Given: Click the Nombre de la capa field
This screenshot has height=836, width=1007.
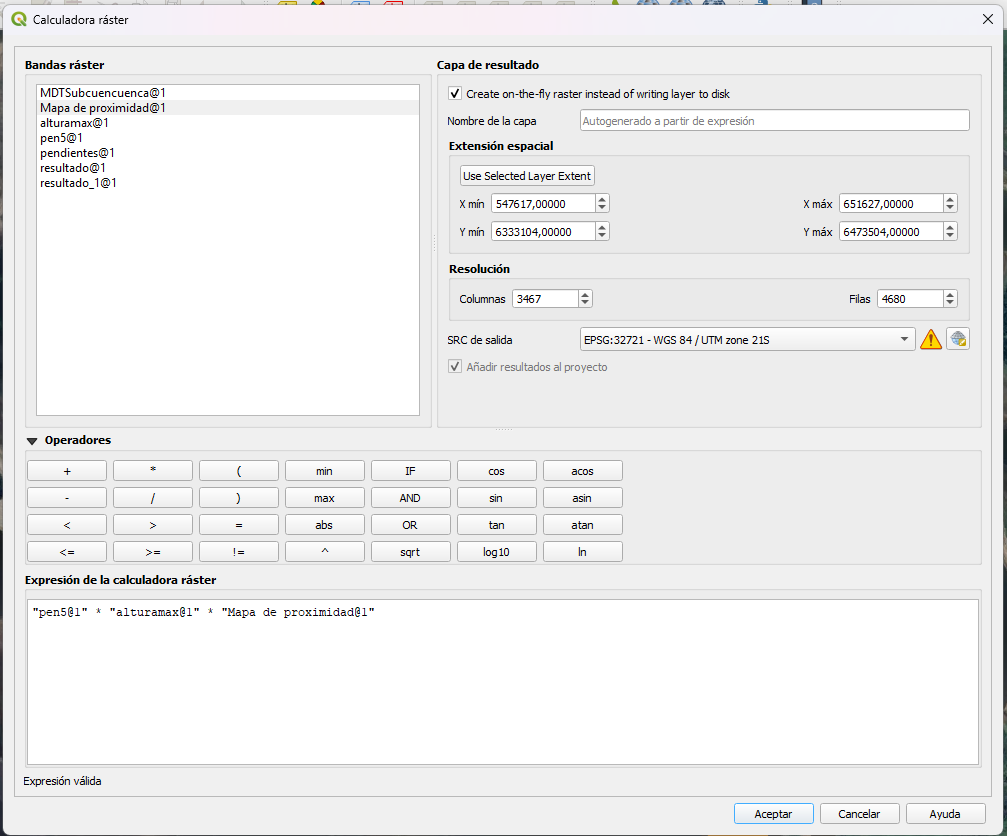Looking at the screenshot, I should [x=774, y=121].
